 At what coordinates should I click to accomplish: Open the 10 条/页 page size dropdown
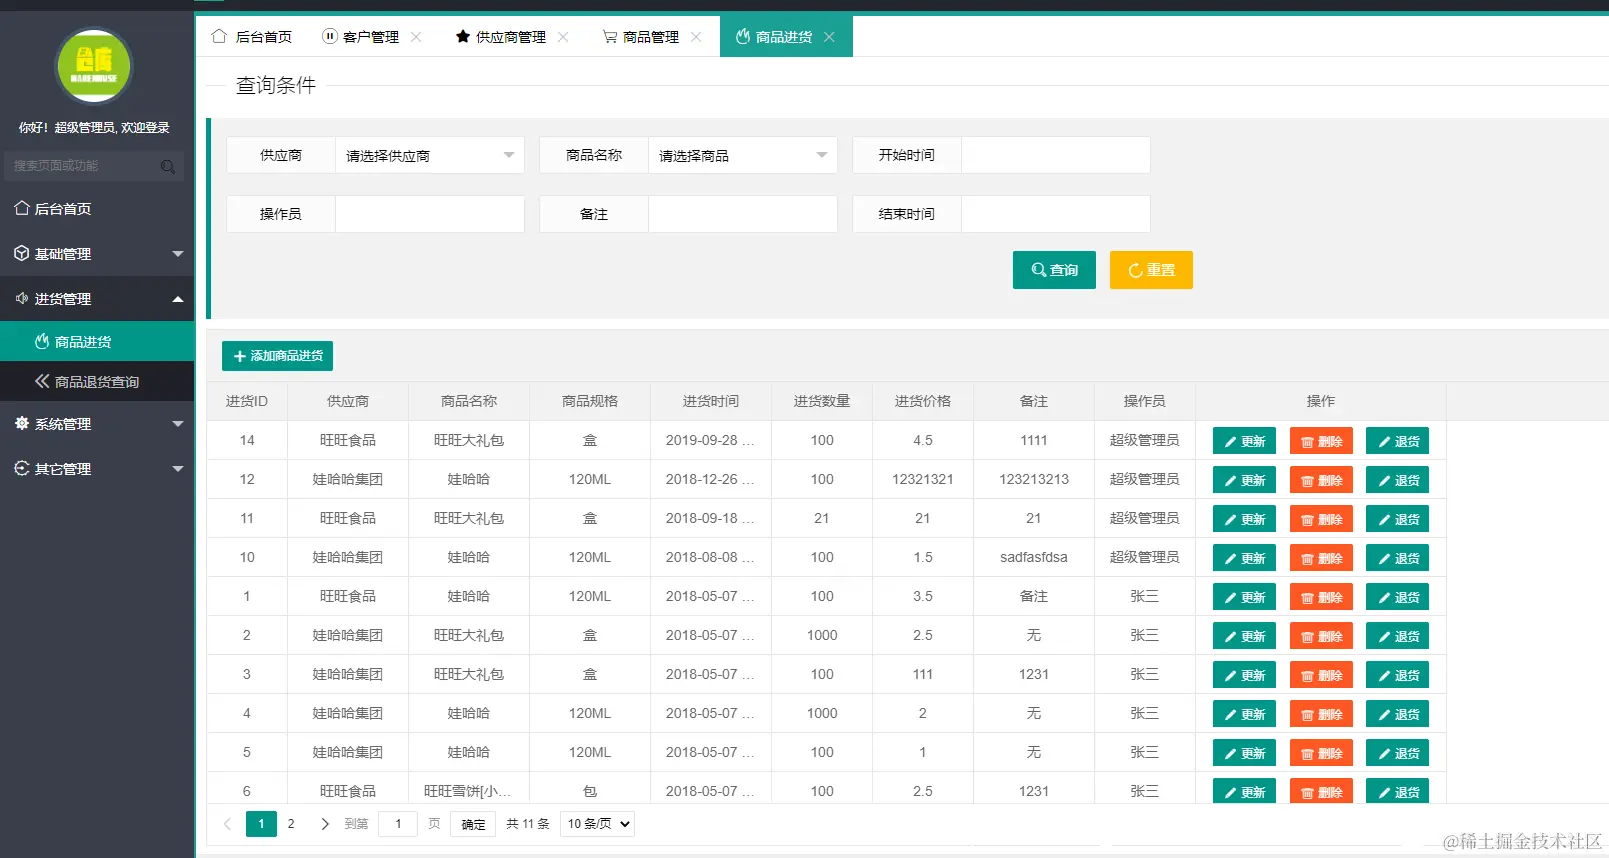pyautogui.click(x=597, y=824)
